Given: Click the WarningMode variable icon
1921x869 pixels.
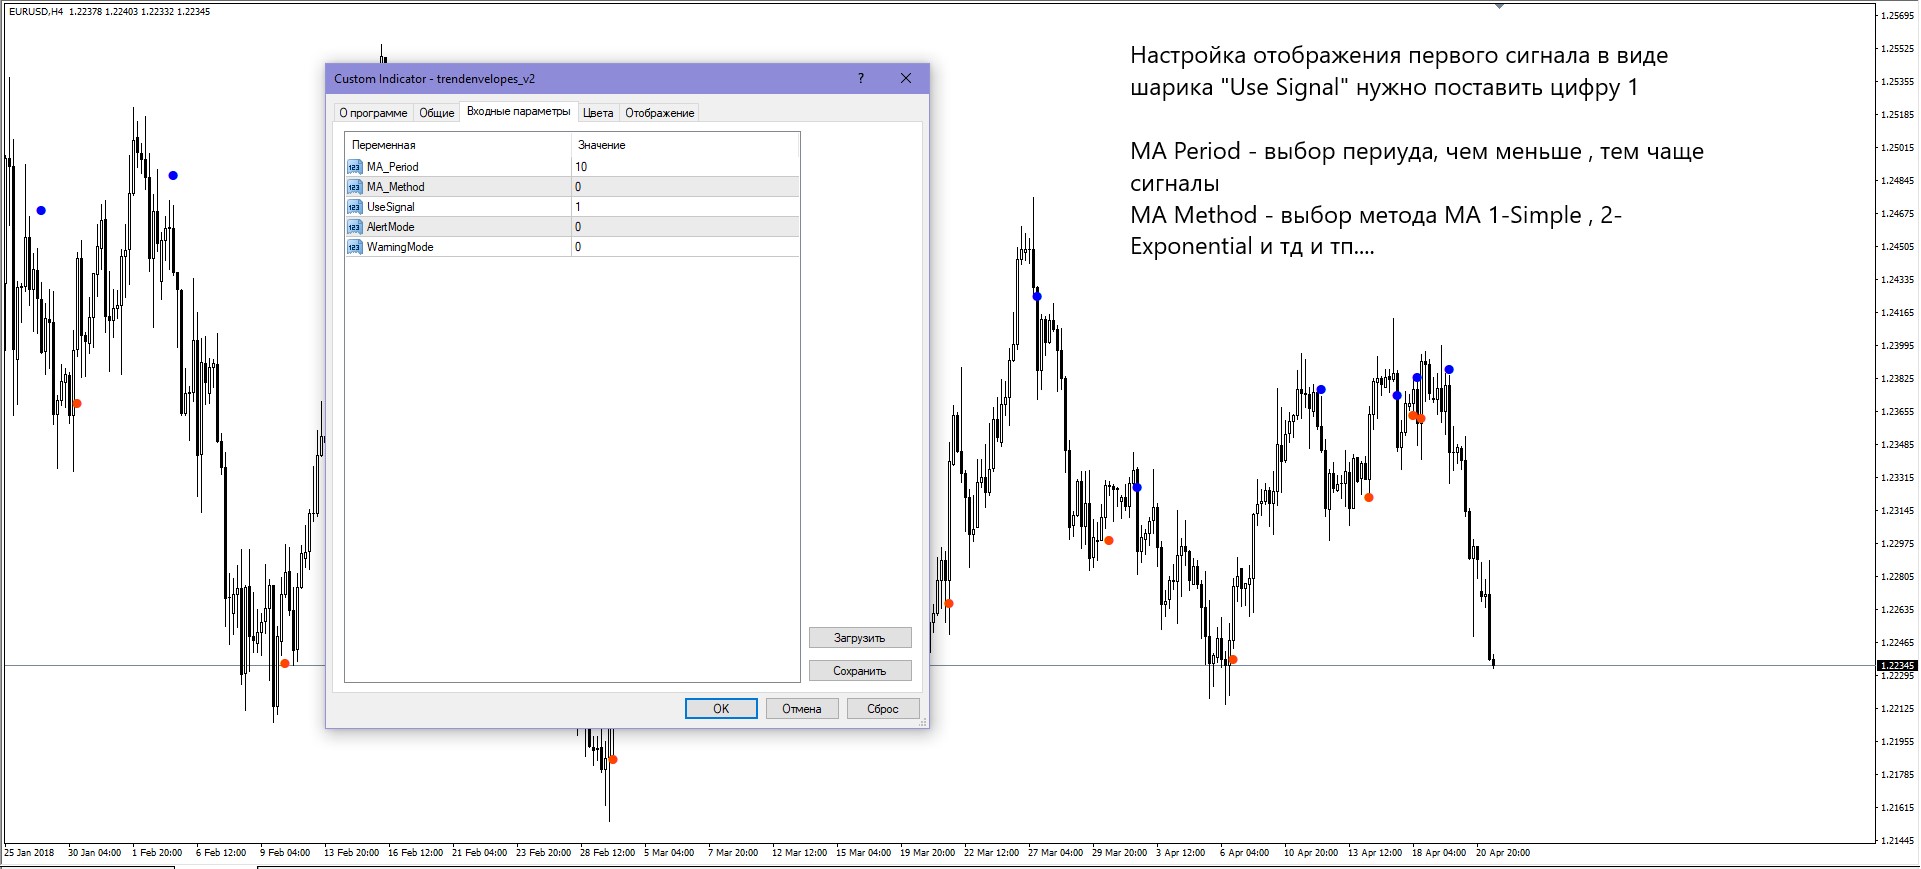Looking at the screenshot, I should (354, 247).
